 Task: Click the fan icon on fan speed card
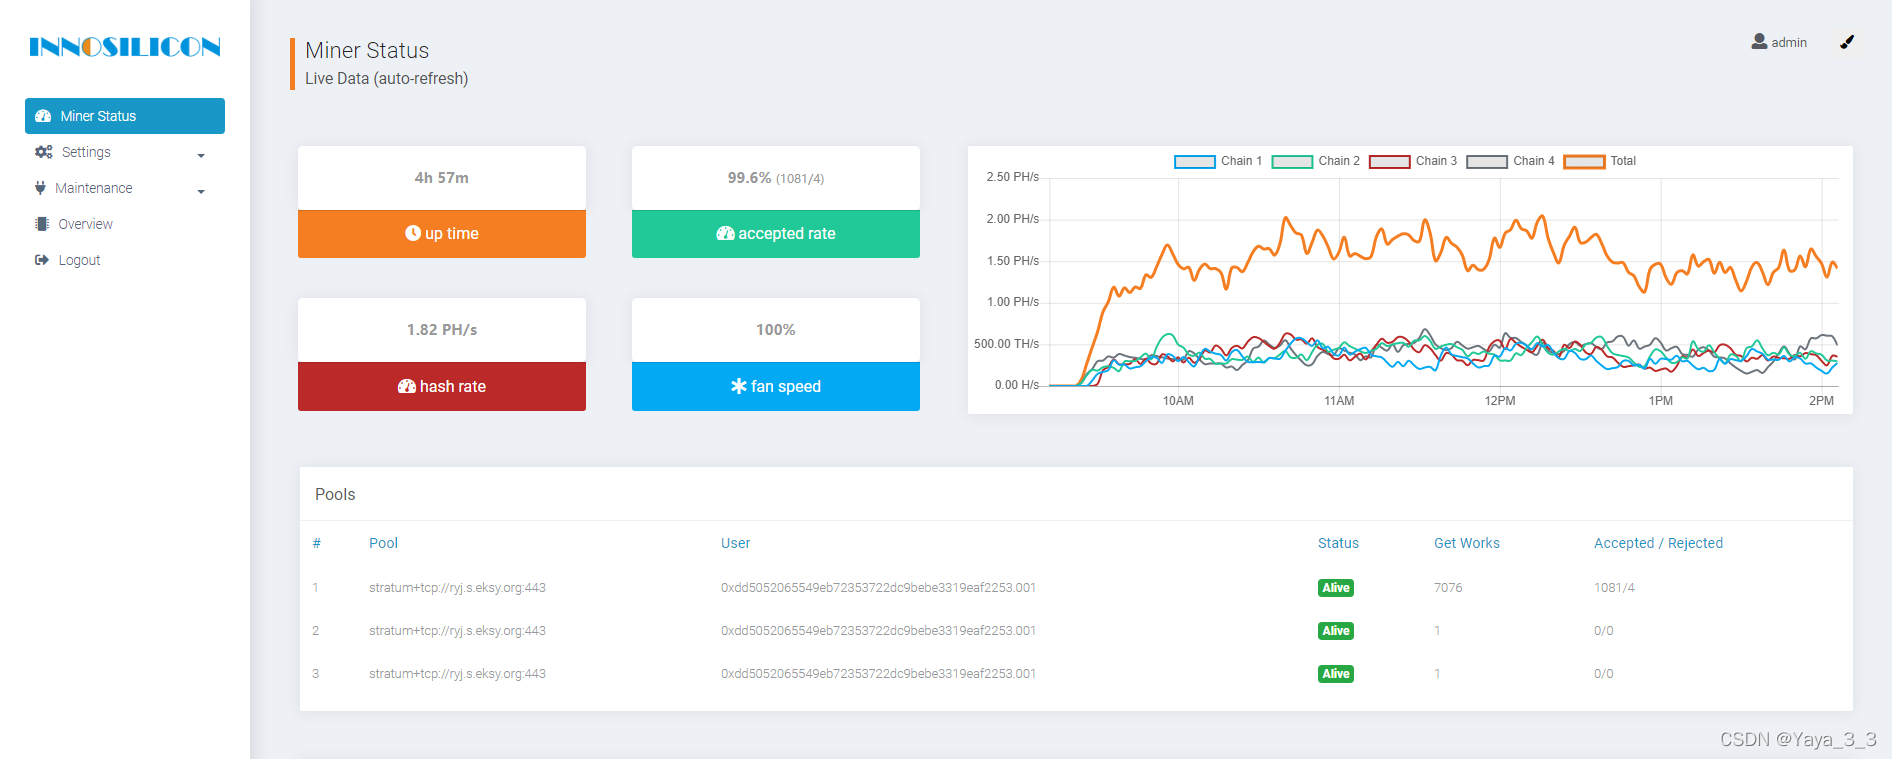click(x=739, y=386)
